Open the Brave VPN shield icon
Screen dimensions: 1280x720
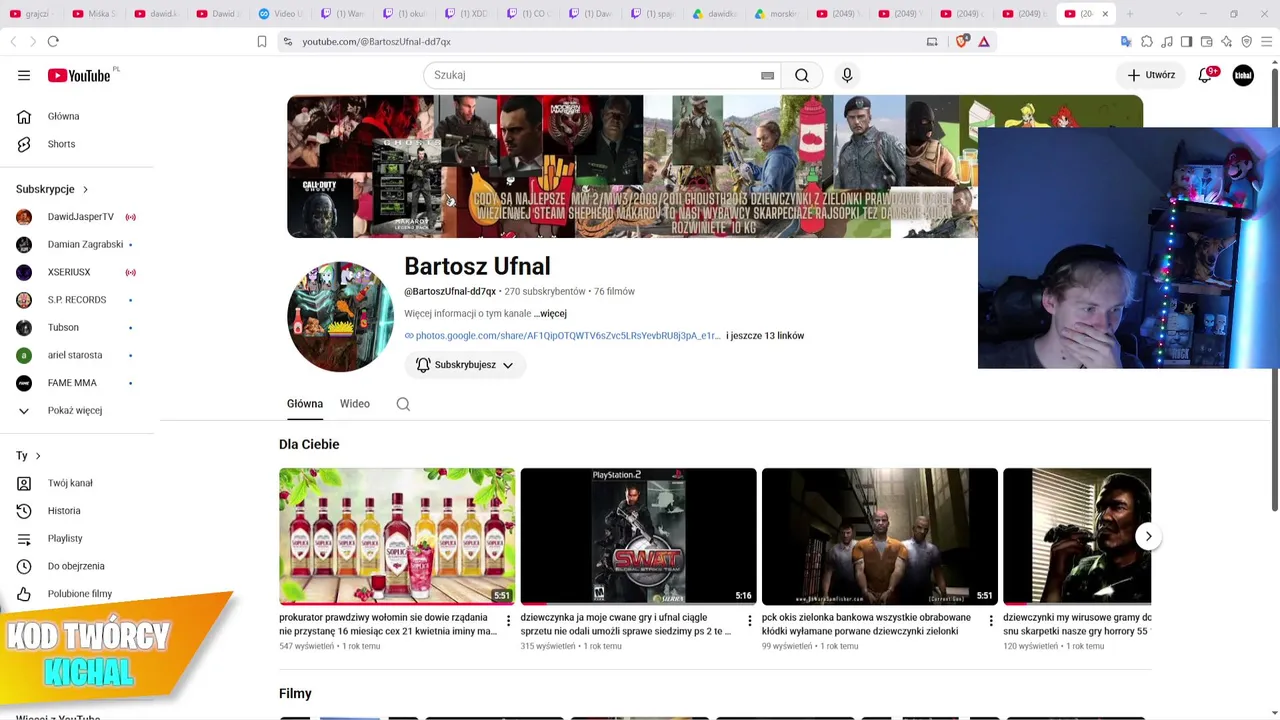pyautogui.click(x=1247, y=41)
